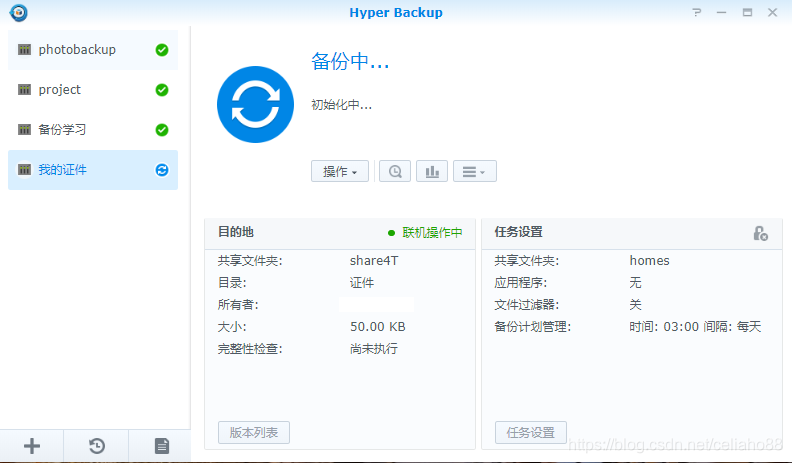The image size is (792, 463).
Task: Minimize the Hyper Backup window
Action: pyautogui.click(x=721, y=12)
